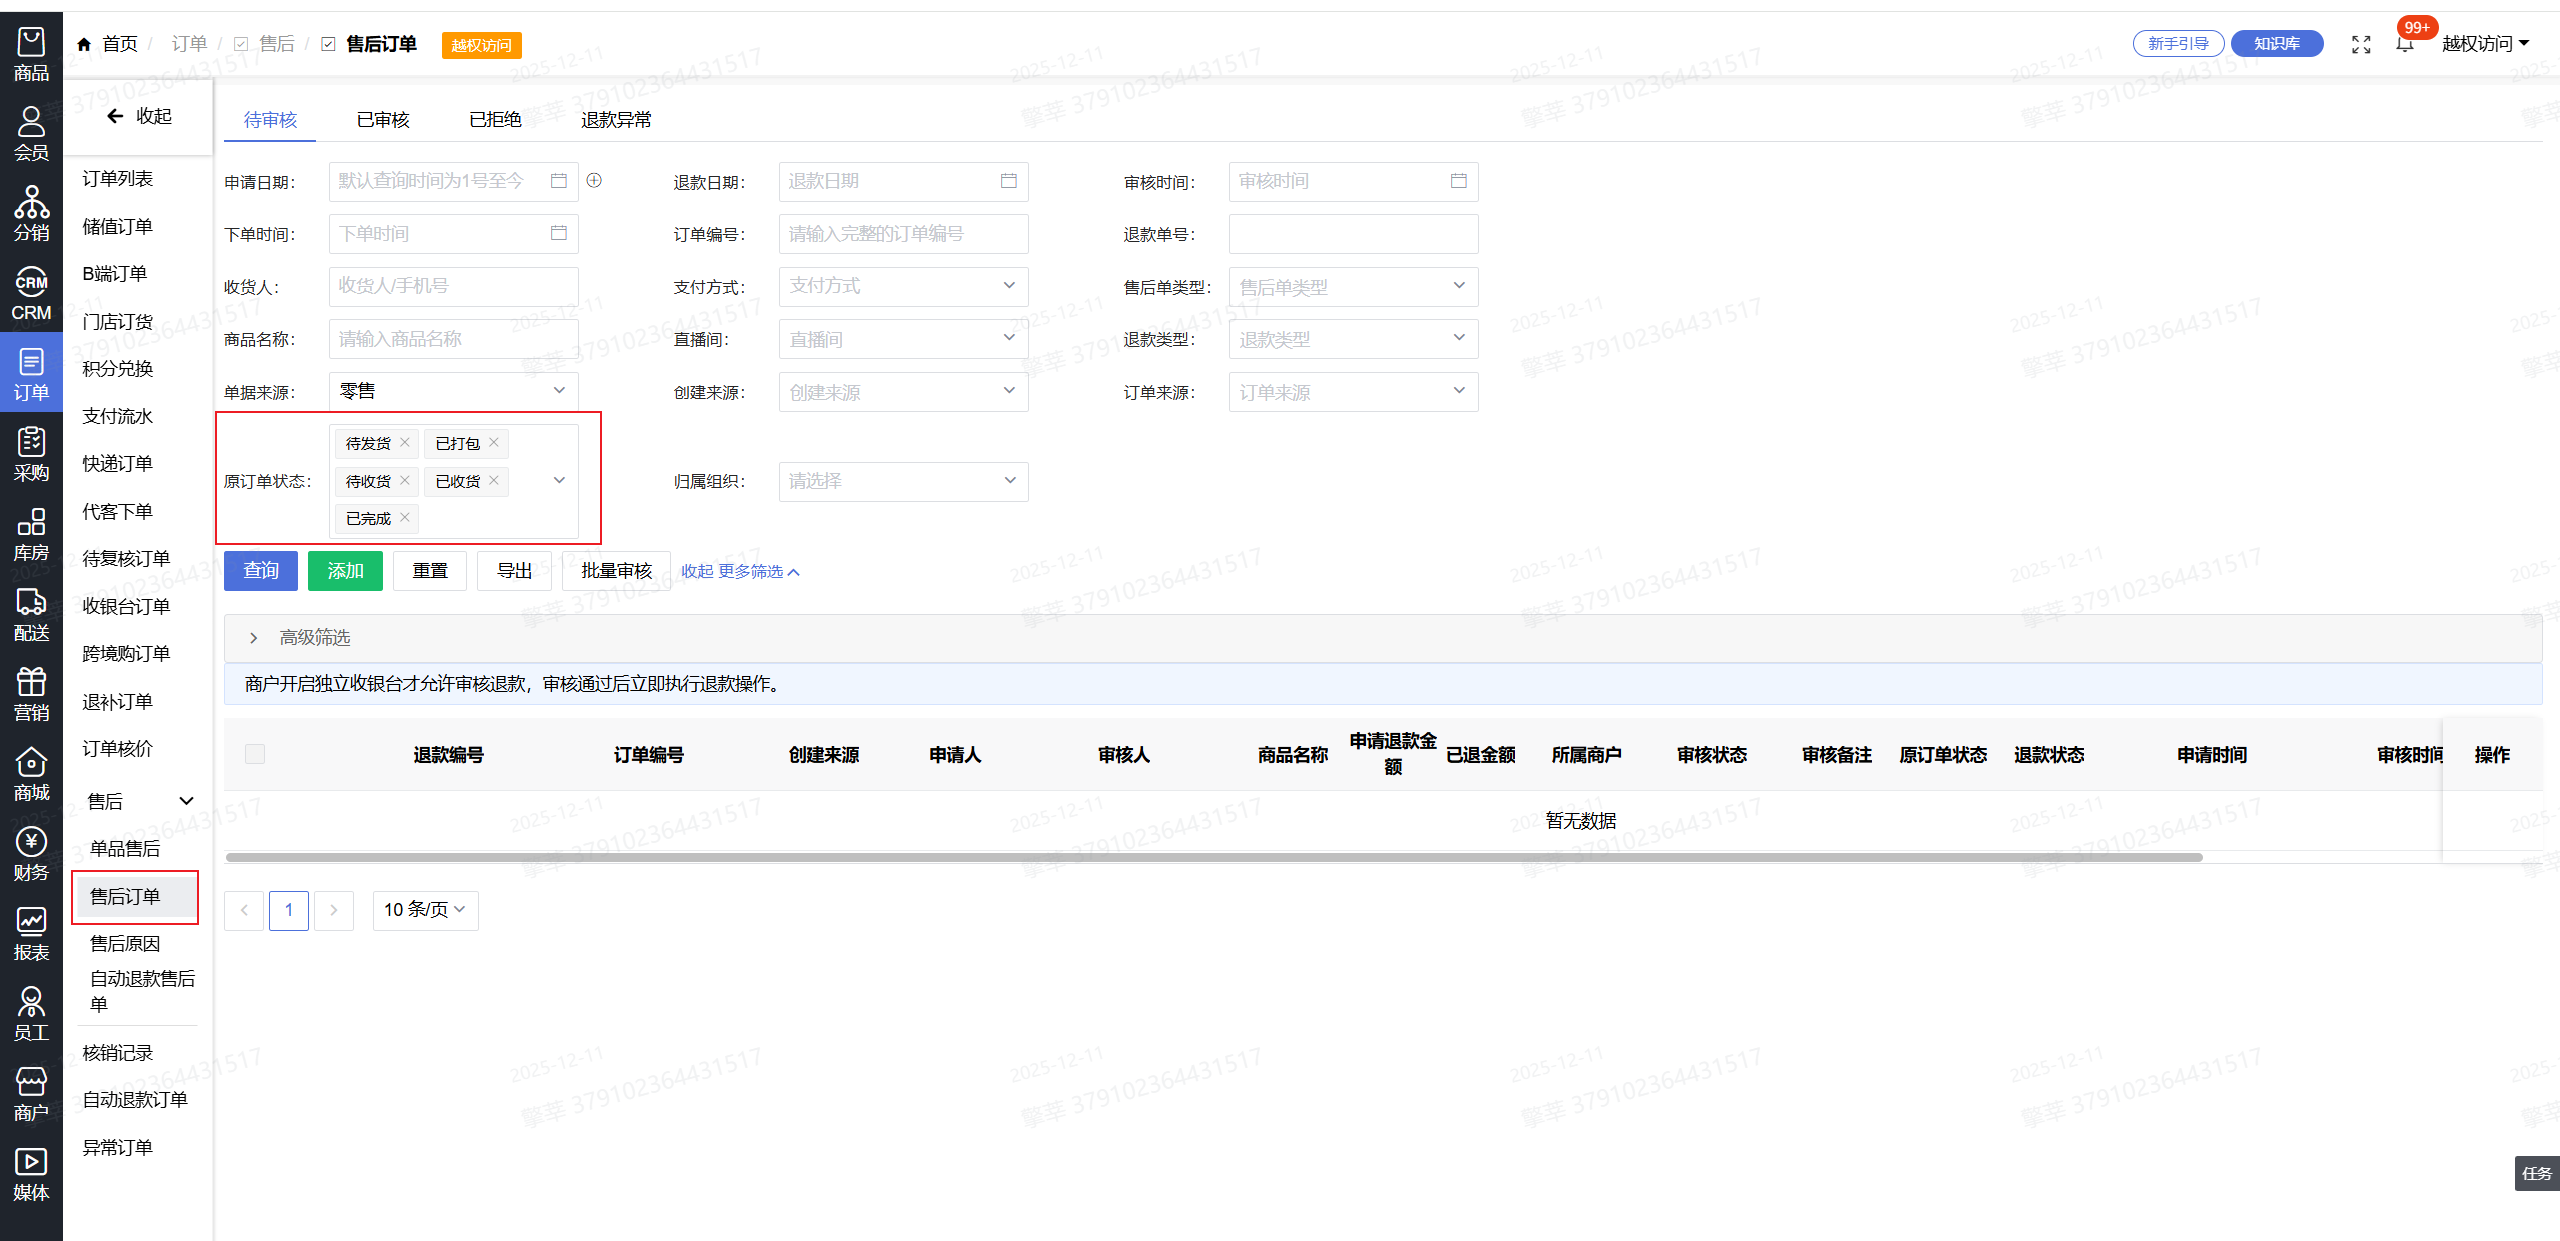Remove the 已完成 status tag
2560x1241 pixels.
pos(405,517)
